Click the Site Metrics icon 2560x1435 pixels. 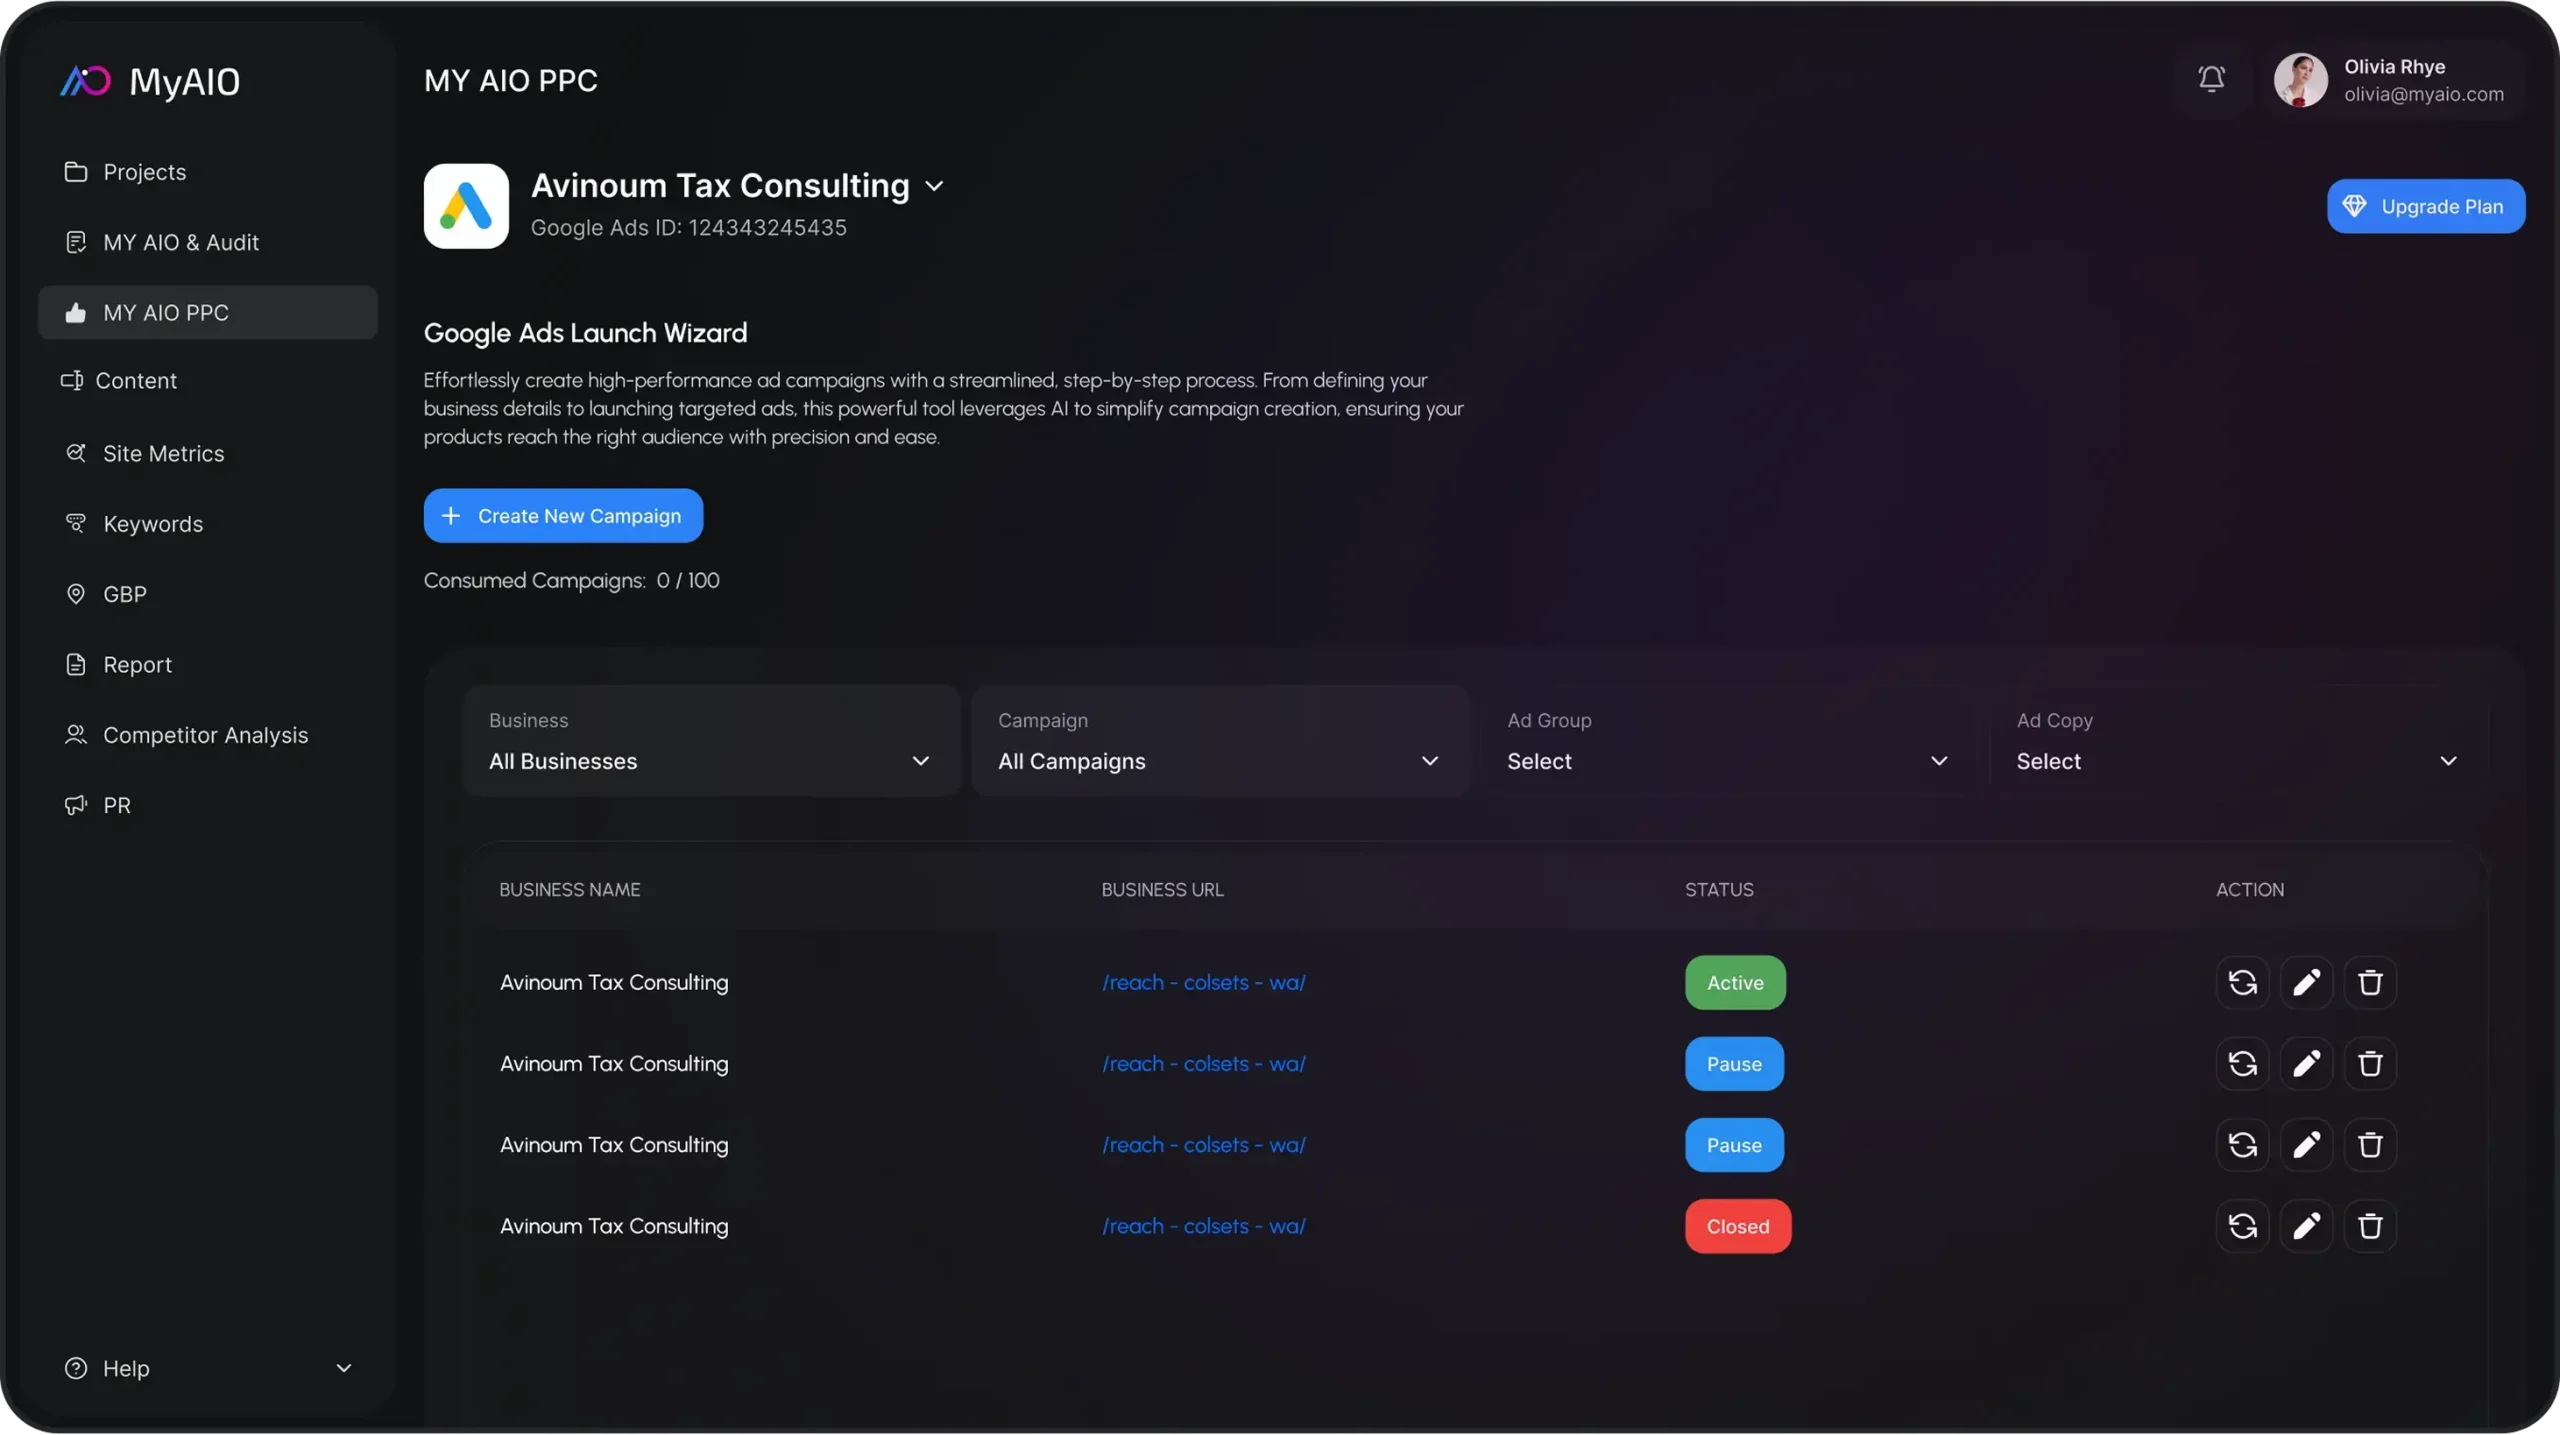pos(76,453)
